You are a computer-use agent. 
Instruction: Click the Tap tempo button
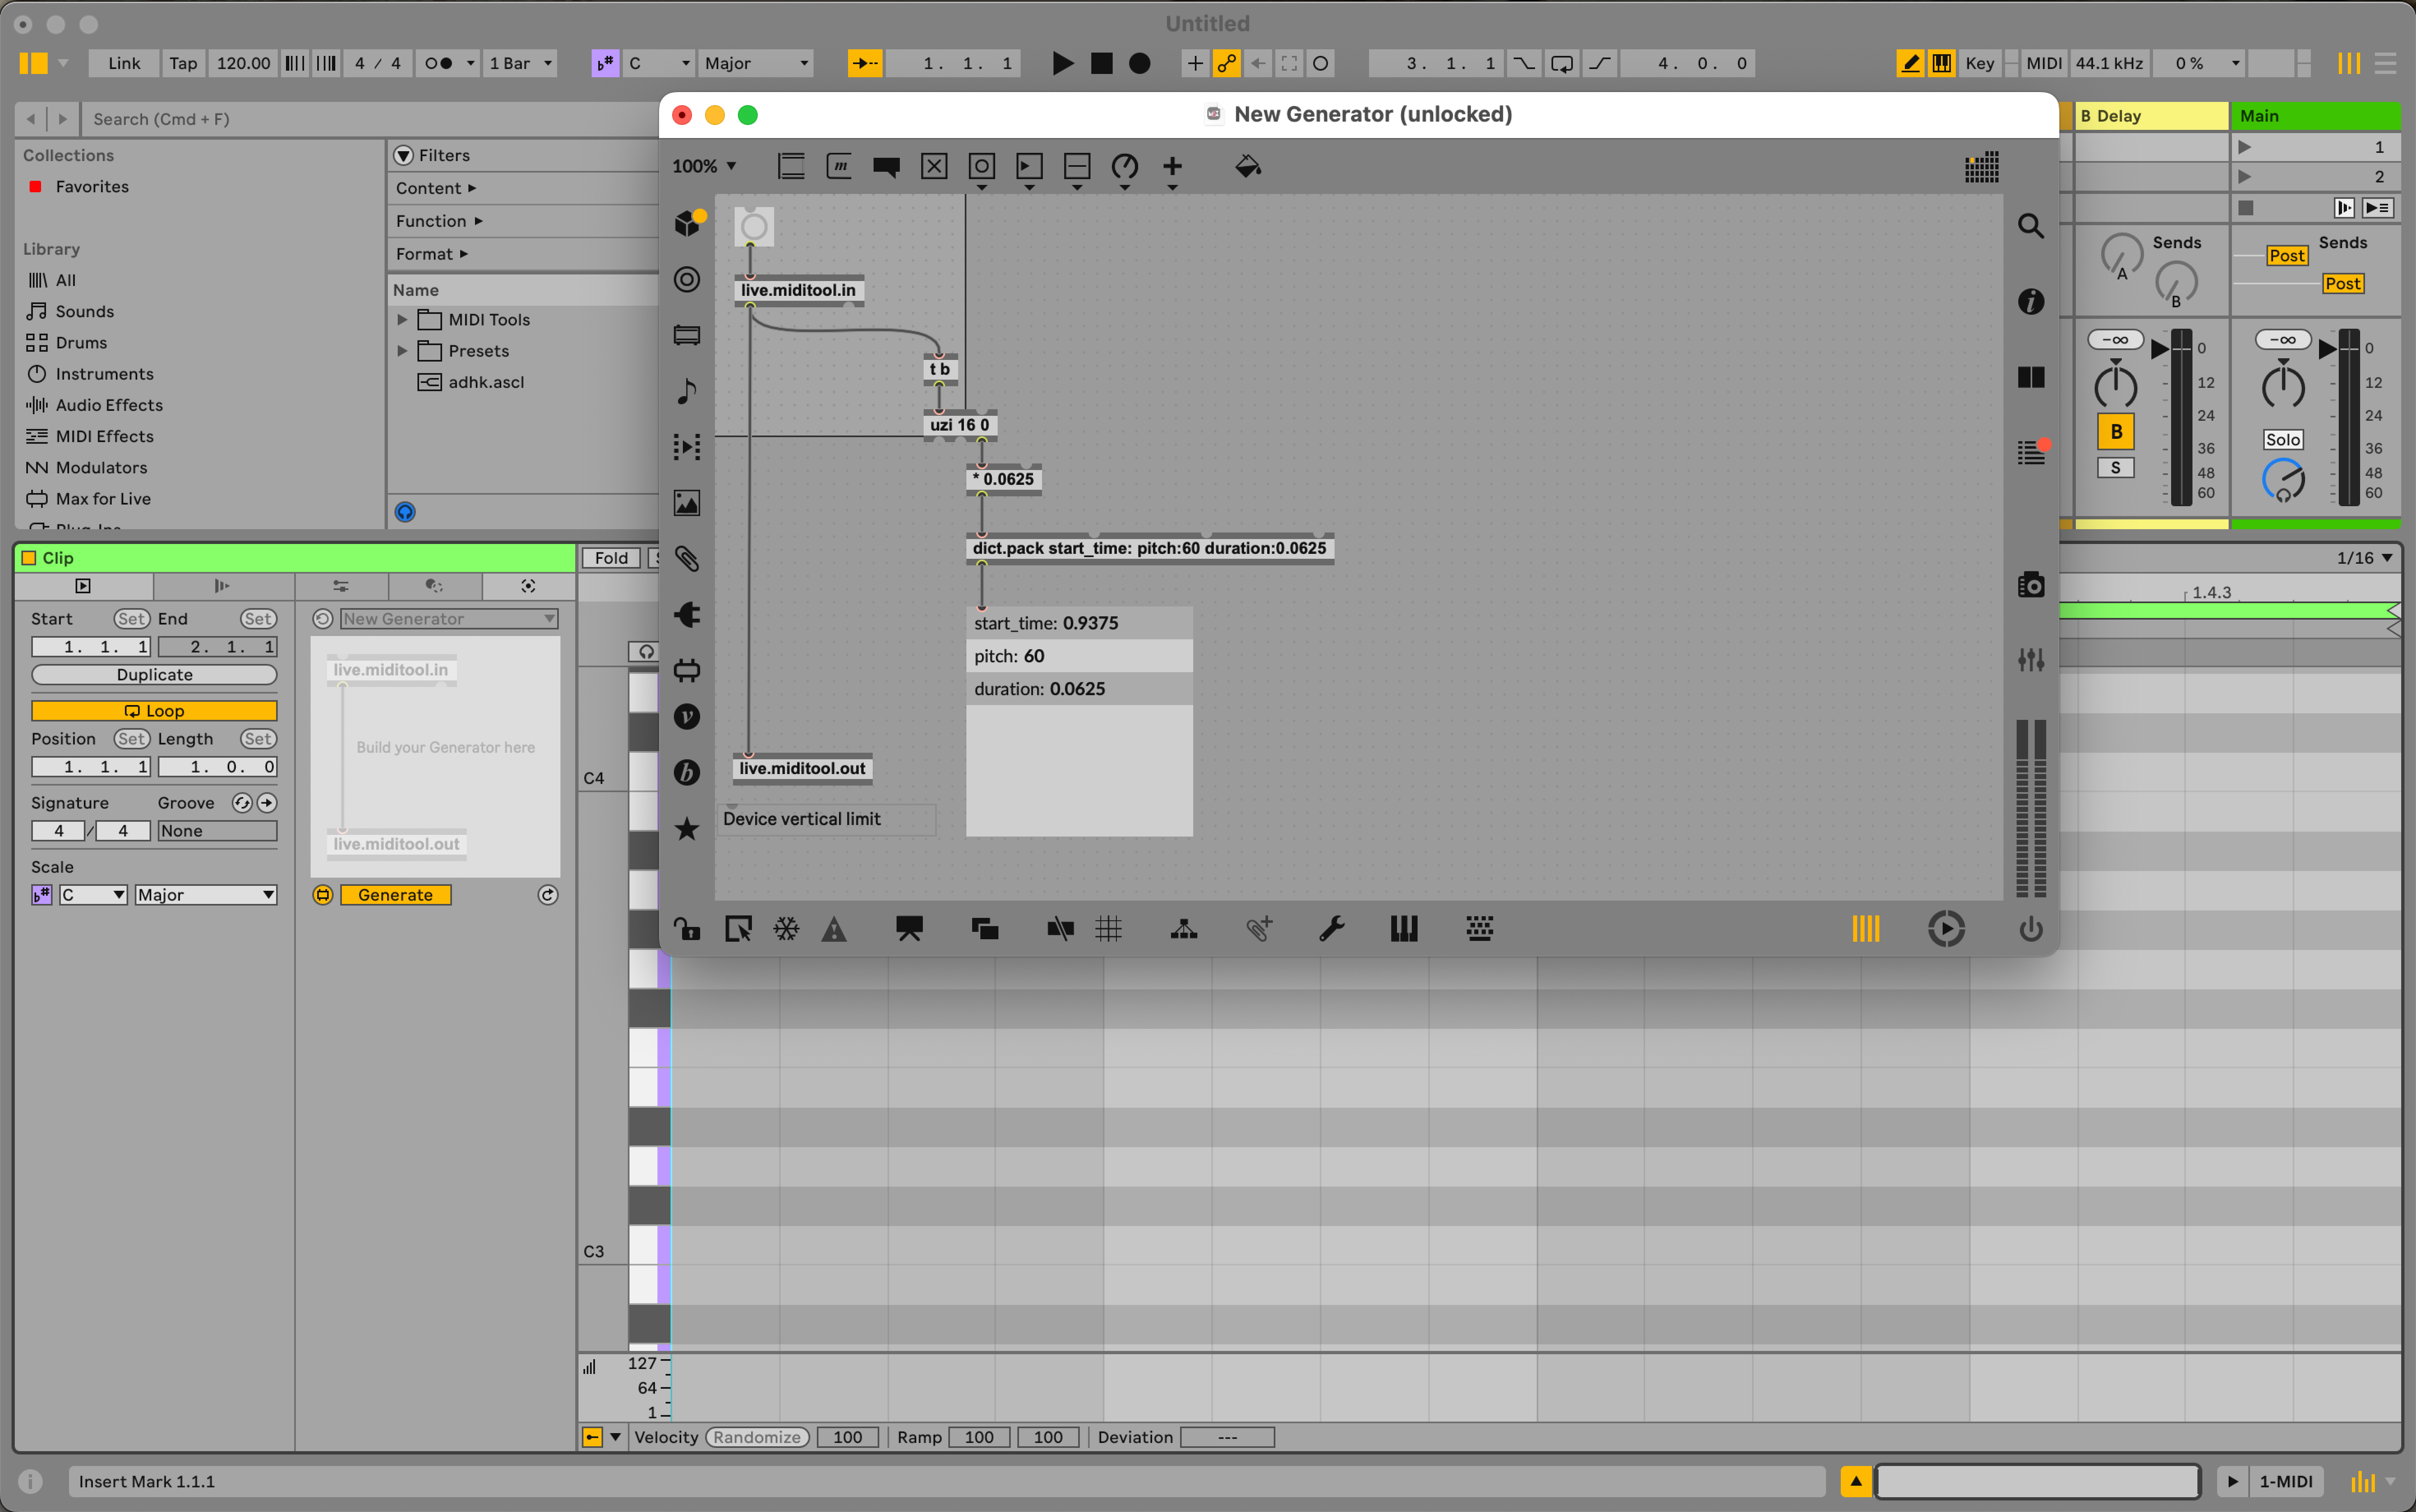point(183,63)
